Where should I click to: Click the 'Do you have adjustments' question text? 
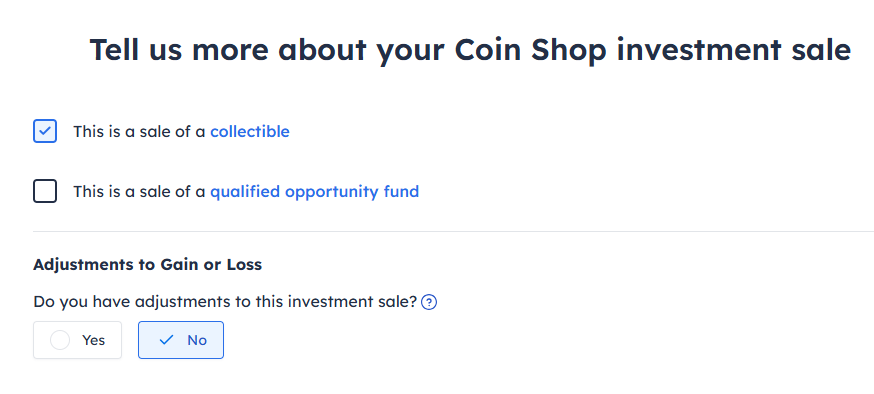point(225,302)
